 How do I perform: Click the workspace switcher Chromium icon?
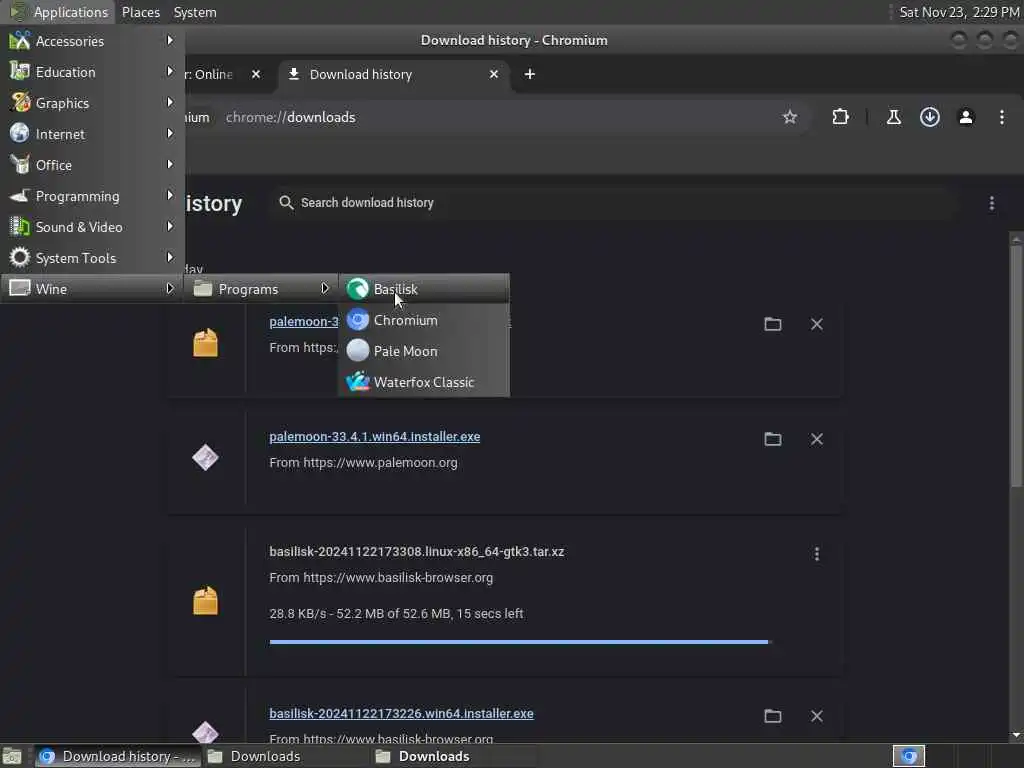(x=908, y=756)
